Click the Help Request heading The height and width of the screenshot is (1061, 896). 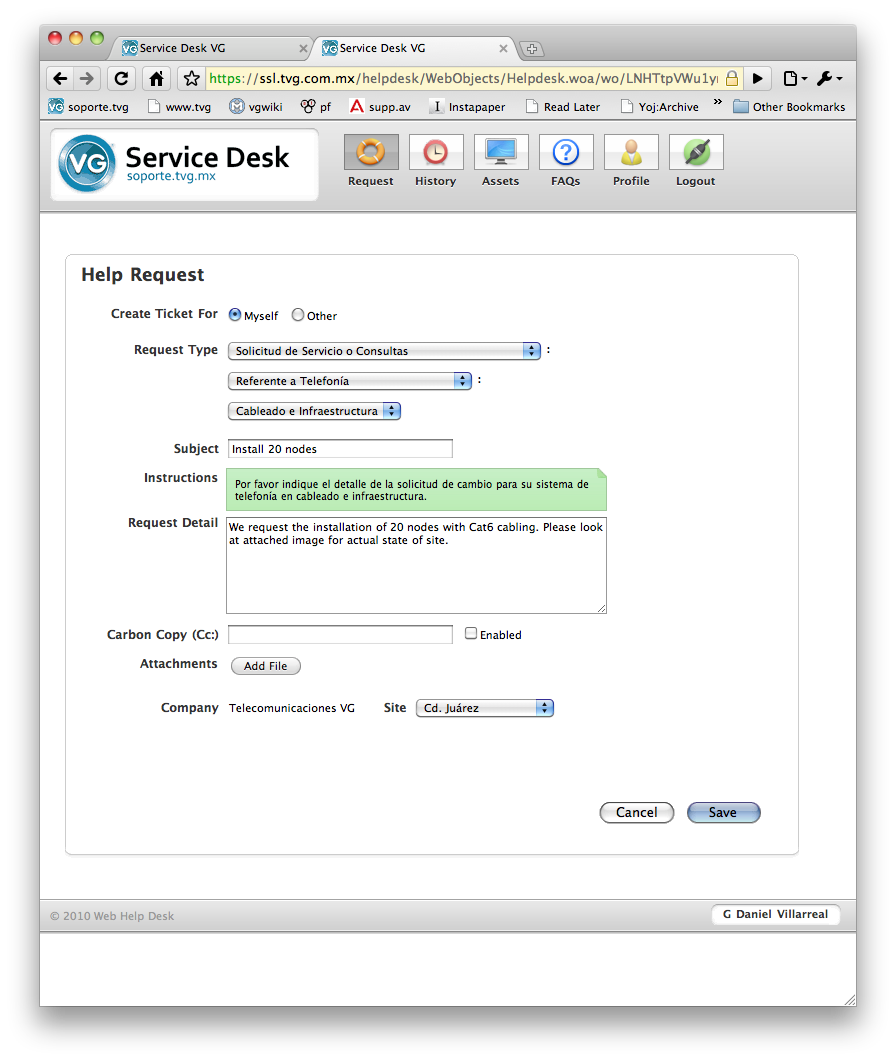click(143, 275)
